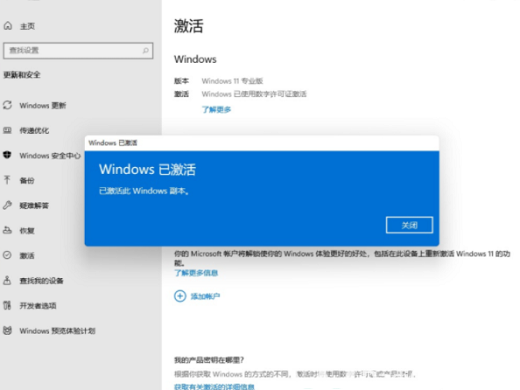
Task: Click the plus circle icon for 添加帐户
Action: pos(180,296)
